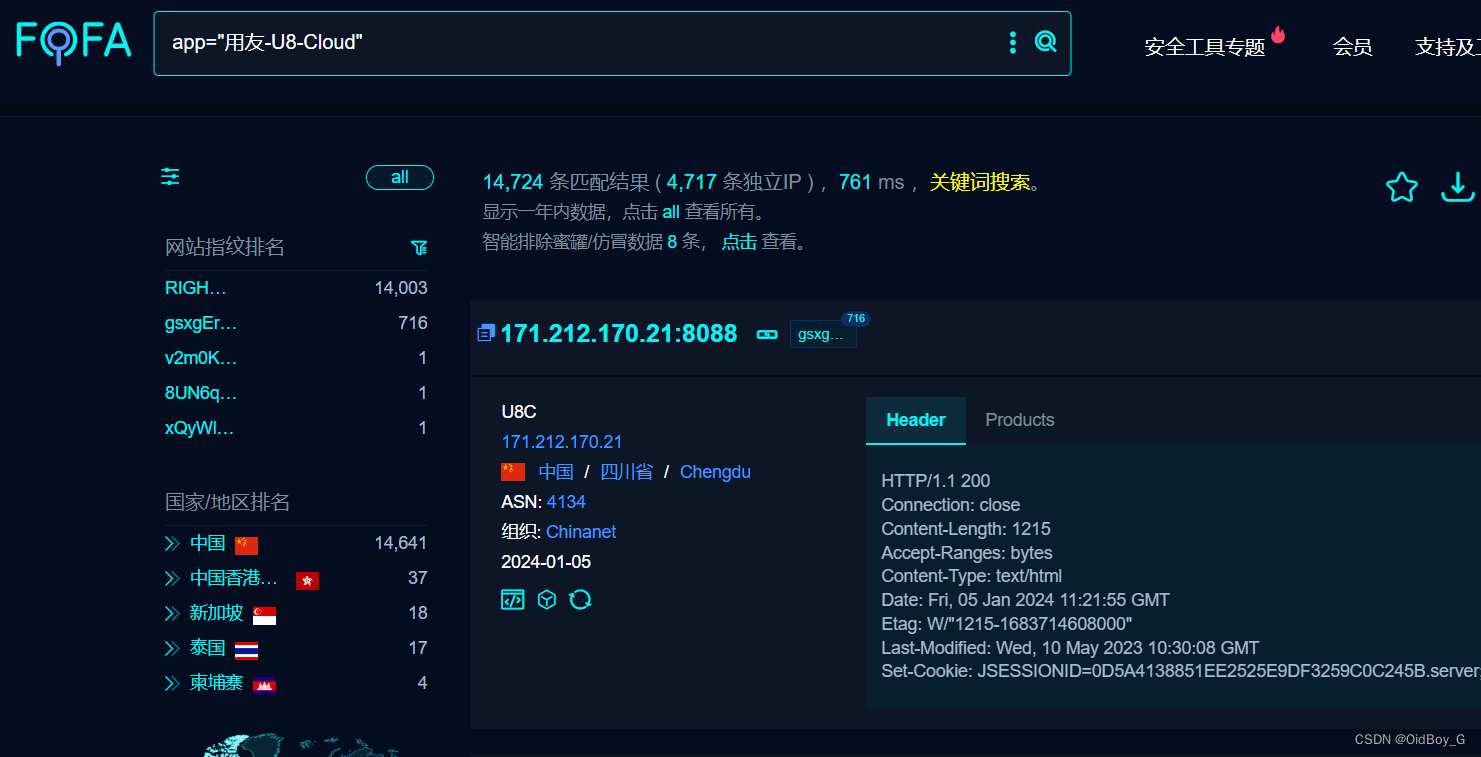Open the 会员 menu item
The width and height of the screenshot is (1481, 757).
[x=1352, y=47]
